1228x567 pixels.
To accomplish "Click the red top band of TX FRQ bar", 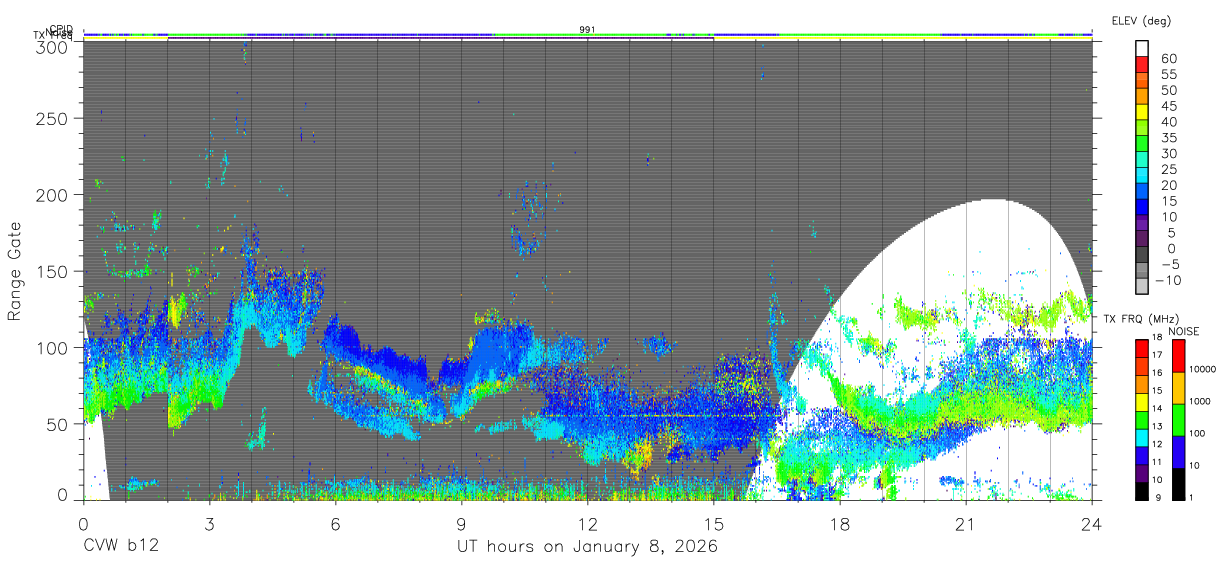I will [x=1141, y=349].
